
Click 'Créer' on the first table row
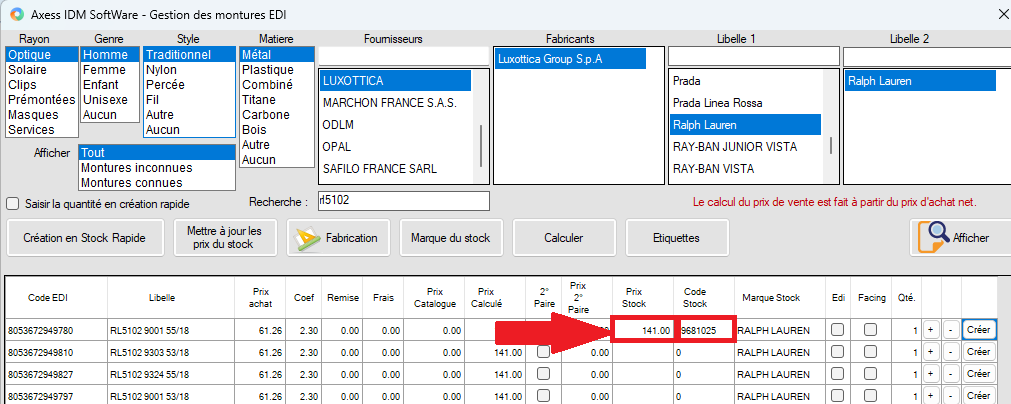[979, 329]
